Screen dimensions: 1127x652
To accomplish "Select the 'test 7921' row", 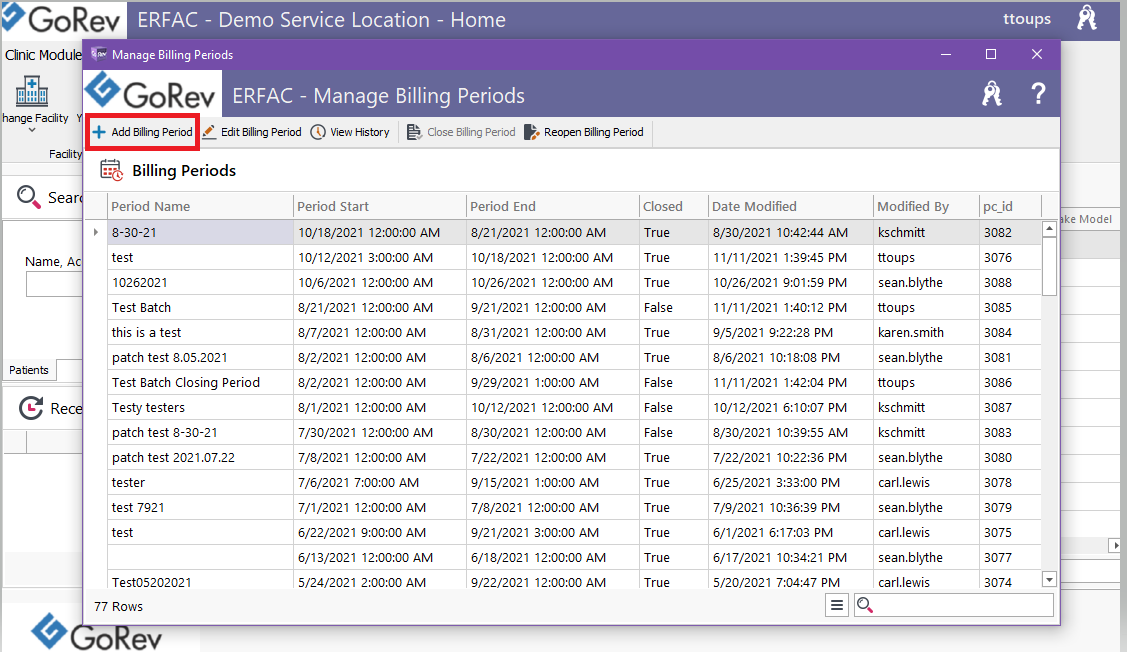I will tap(564, 508).
